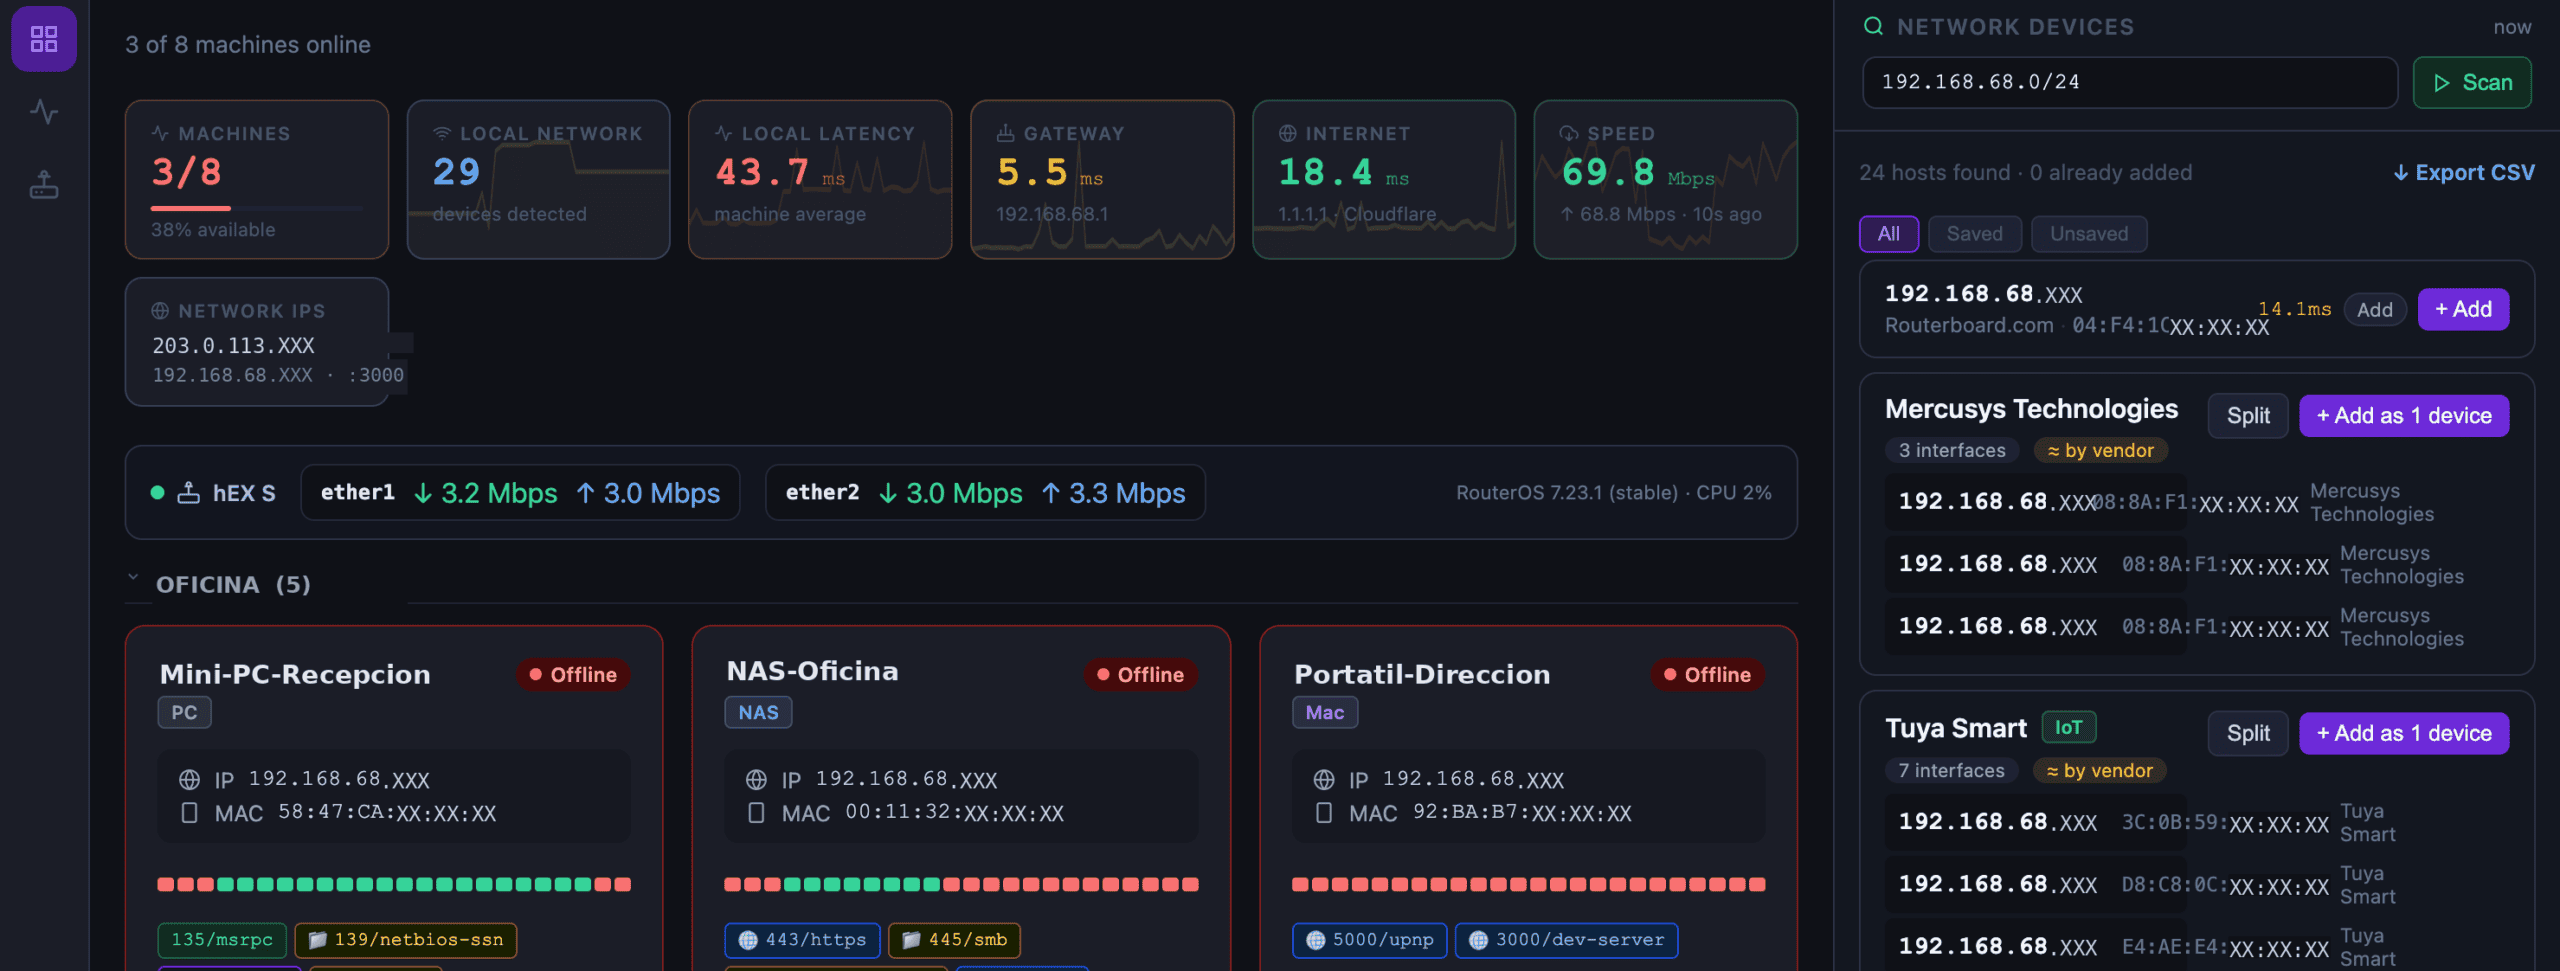2560x971 pixels.
Task: Filter hosts by Unsaved
Action: pos(2089,234)
